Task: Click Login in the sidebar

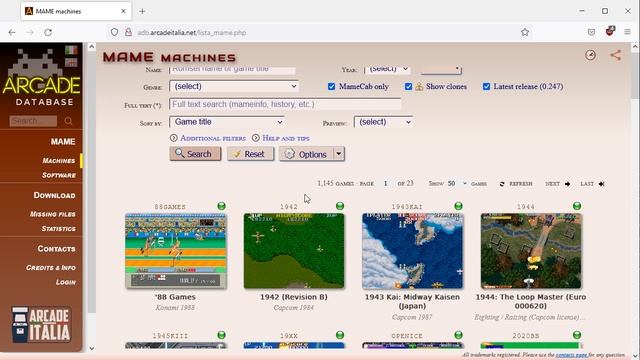Action: tap(66, 282)
